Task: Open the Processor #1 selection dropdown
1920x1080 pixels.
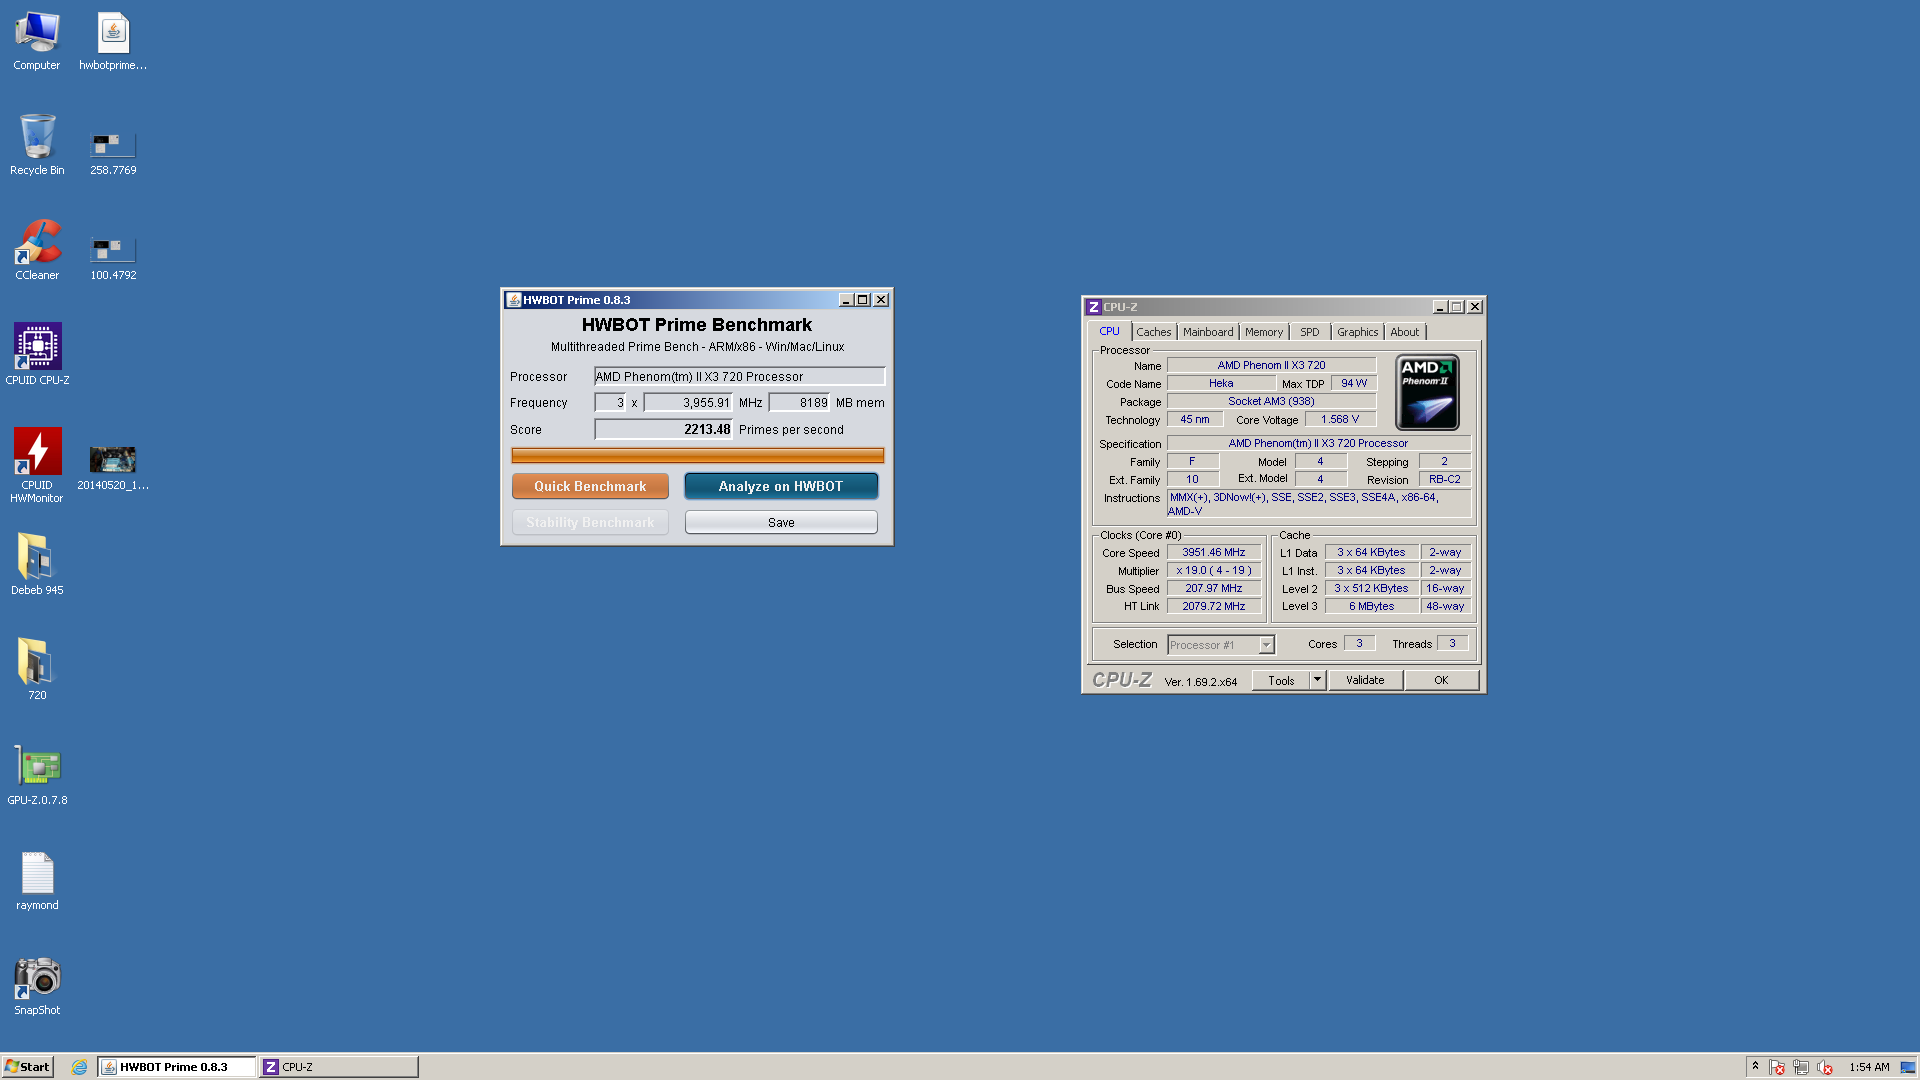Action: (x=1221, y=645)
